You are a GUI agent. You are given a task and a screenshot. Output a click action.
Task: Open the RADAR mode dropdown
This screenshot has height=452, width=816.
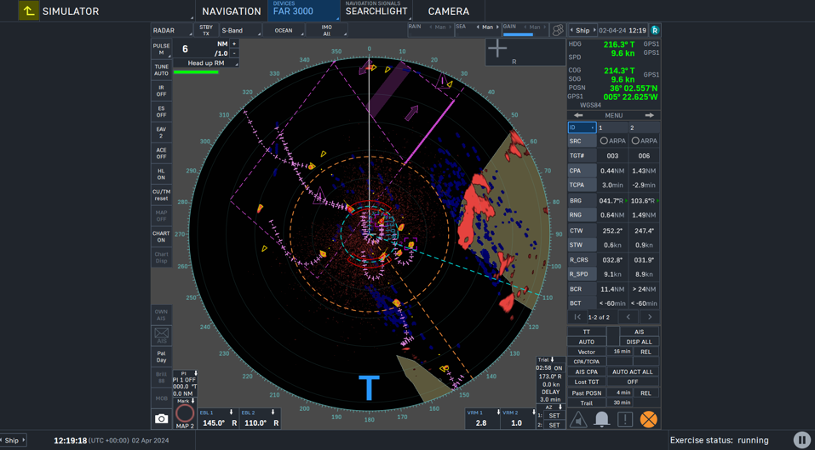tap(172, 30)
